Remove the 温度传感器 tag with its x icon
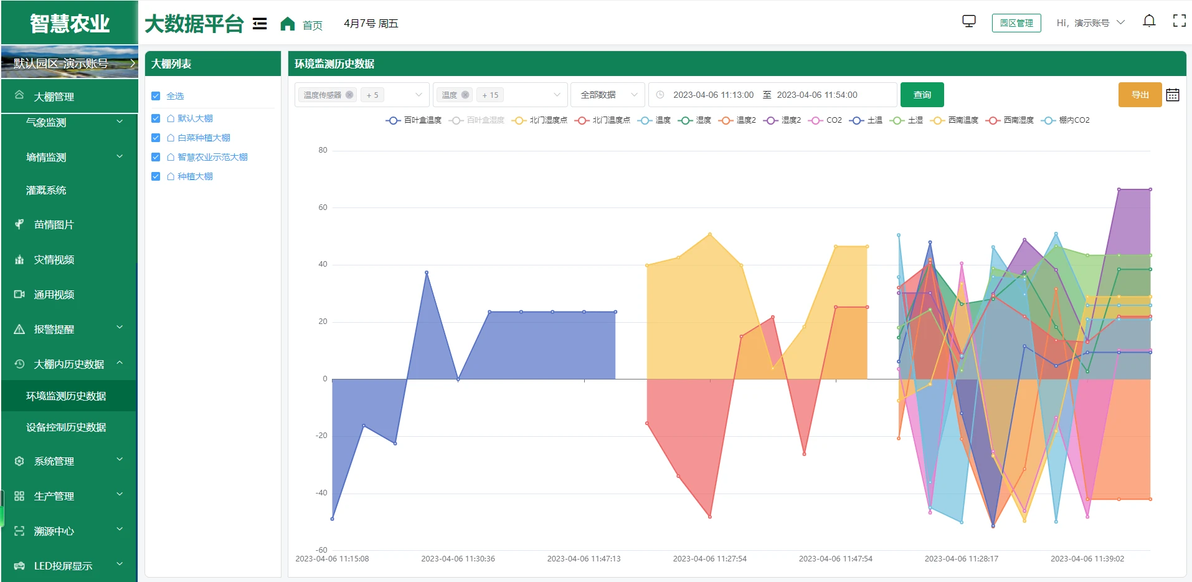 (349, 95)
